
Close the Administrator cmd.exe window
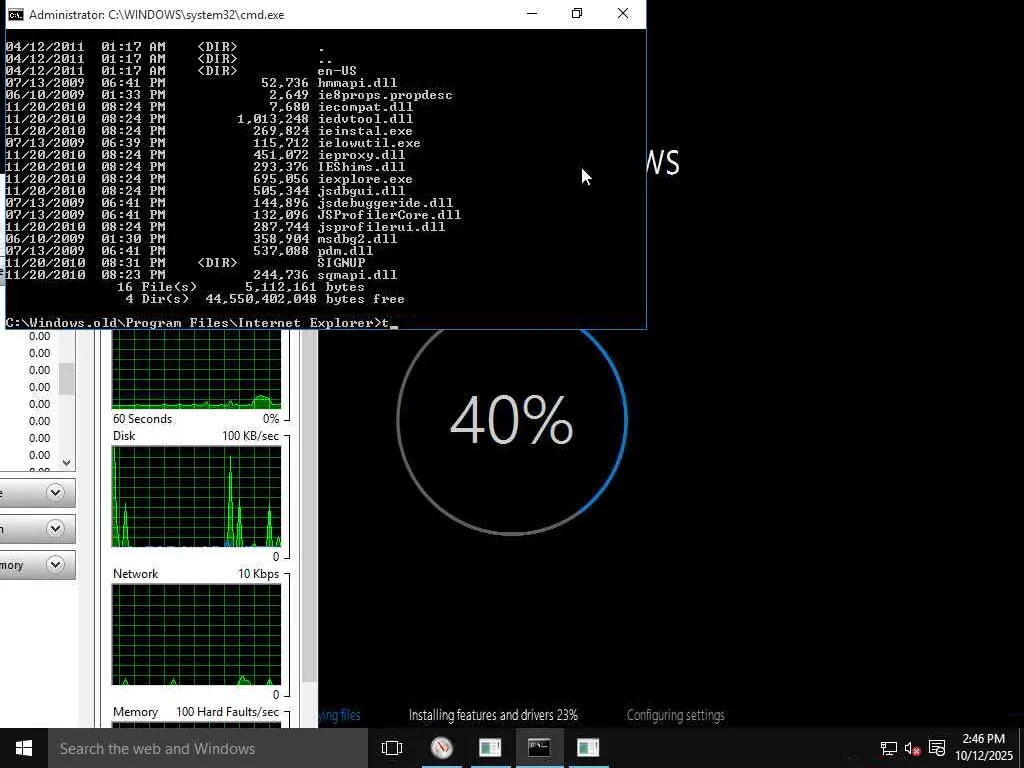[x=623, y=14]
